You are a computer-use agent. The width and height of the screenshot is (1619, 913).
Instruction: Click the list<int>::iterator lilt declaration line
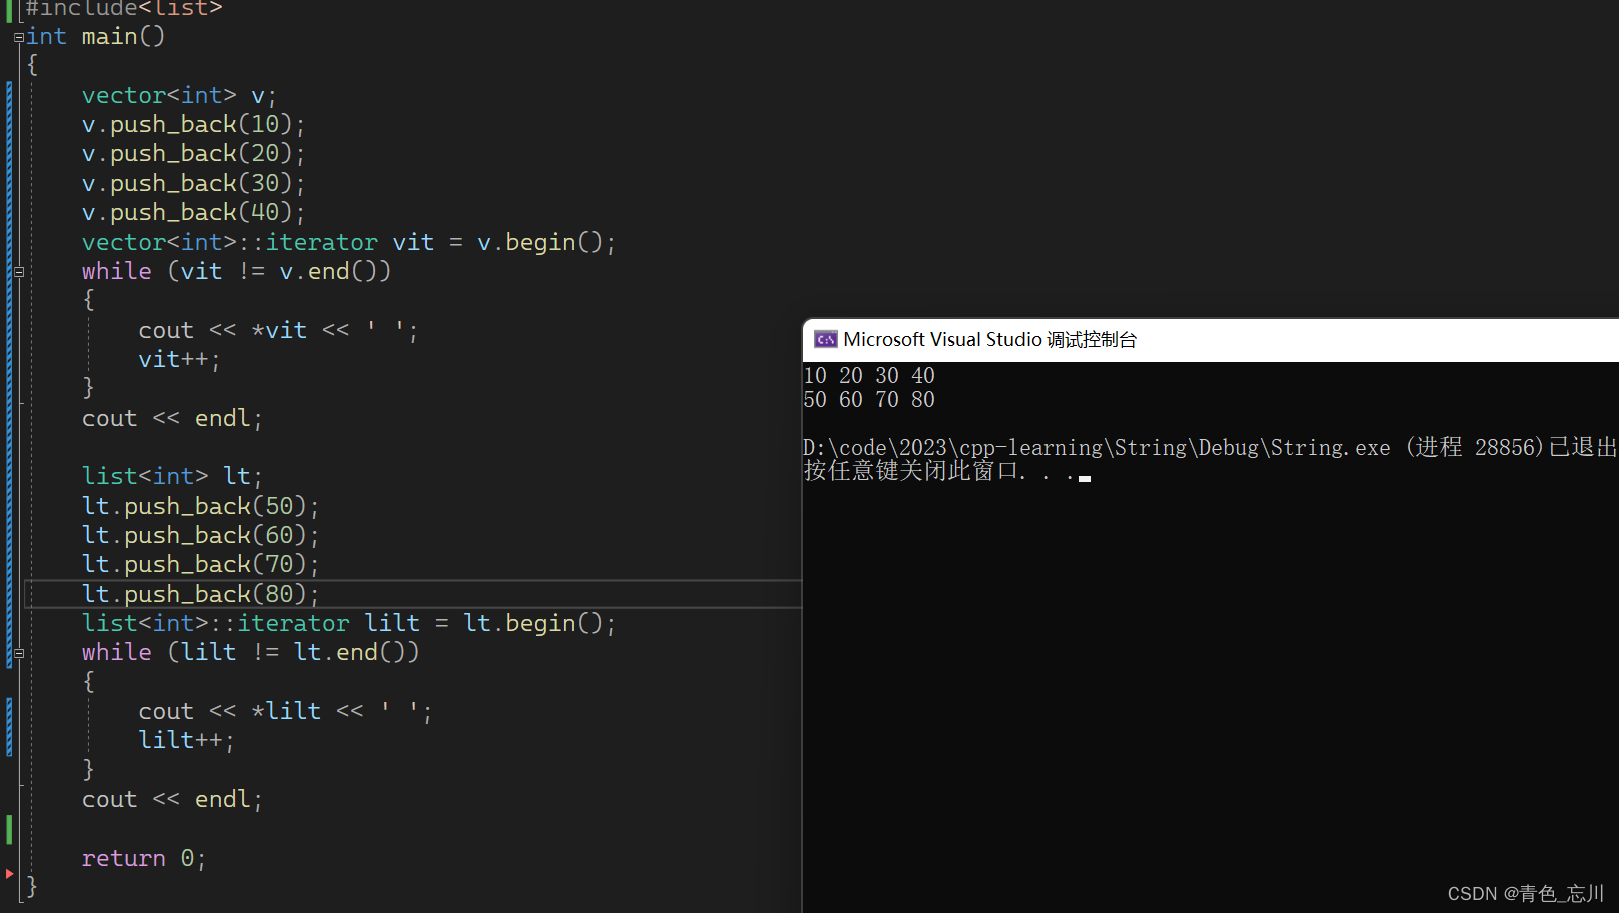pos(349,624)
